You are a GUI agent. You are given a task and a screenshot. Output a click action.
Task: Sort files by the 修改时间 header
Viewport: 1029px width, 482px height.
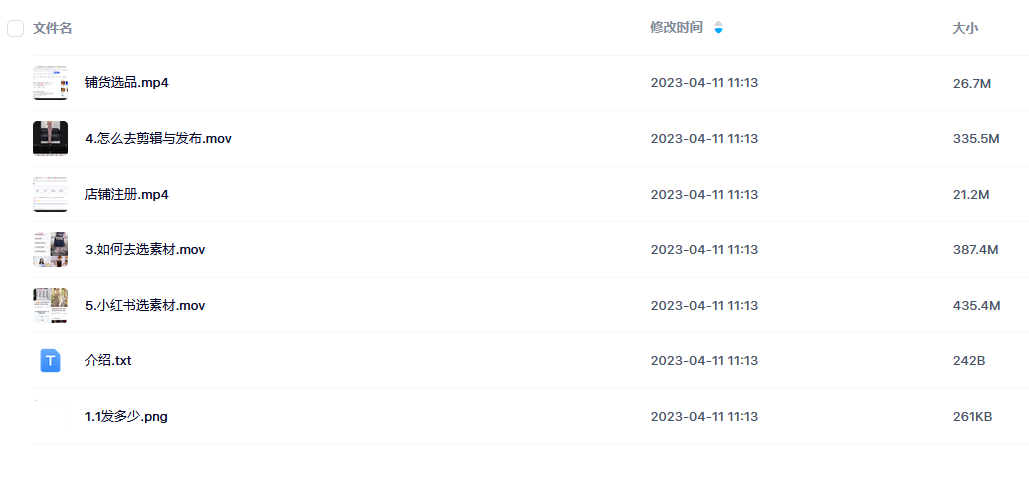(676, 28)
